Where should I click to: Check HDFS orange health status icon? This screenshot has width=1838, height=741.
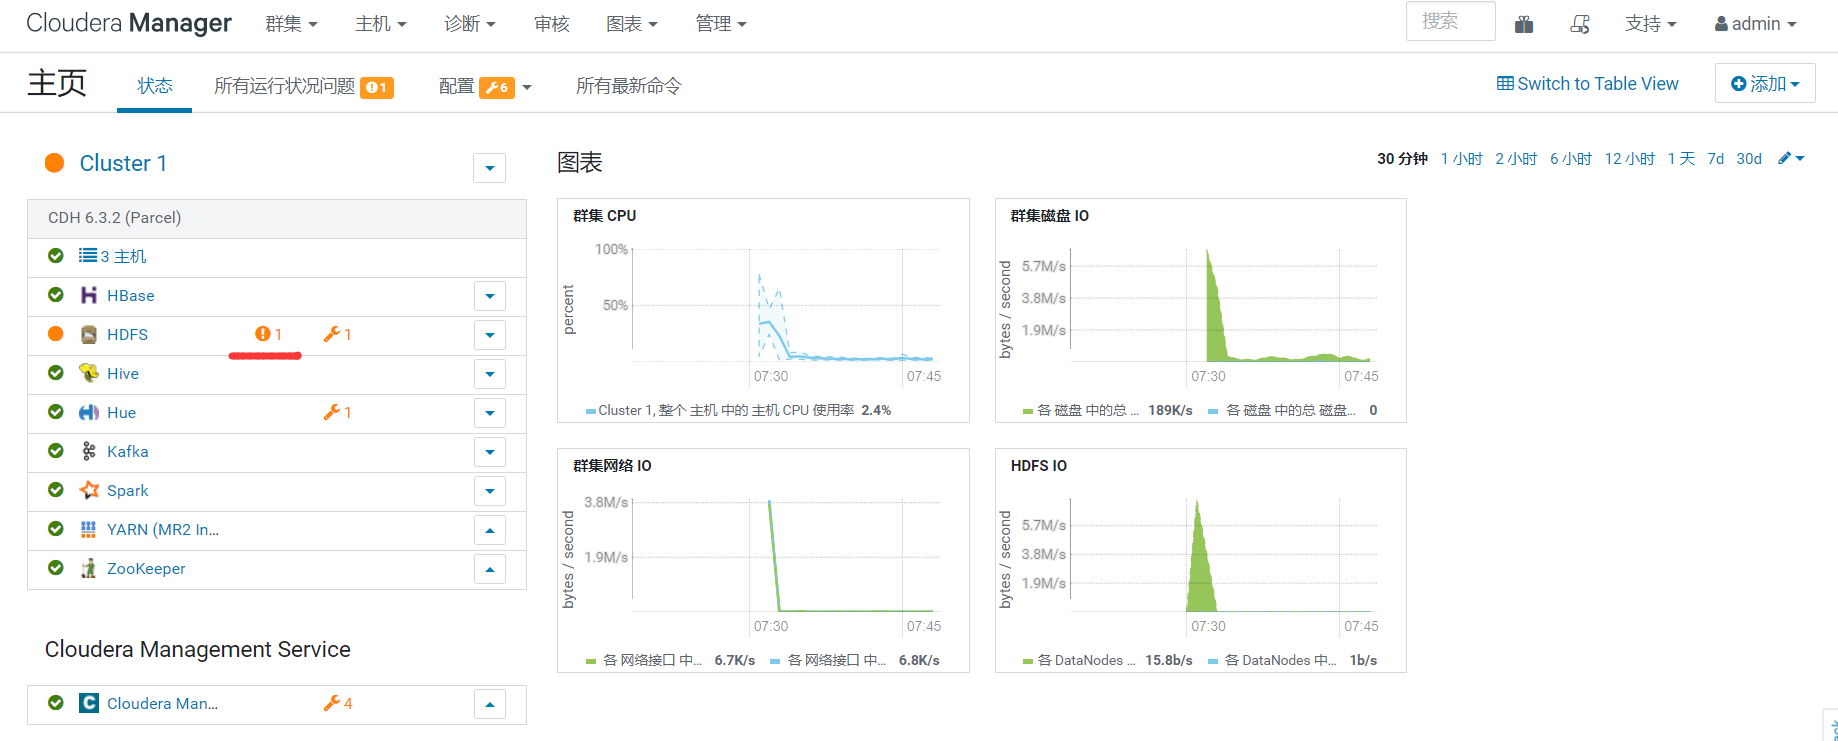tap(56, 334)
